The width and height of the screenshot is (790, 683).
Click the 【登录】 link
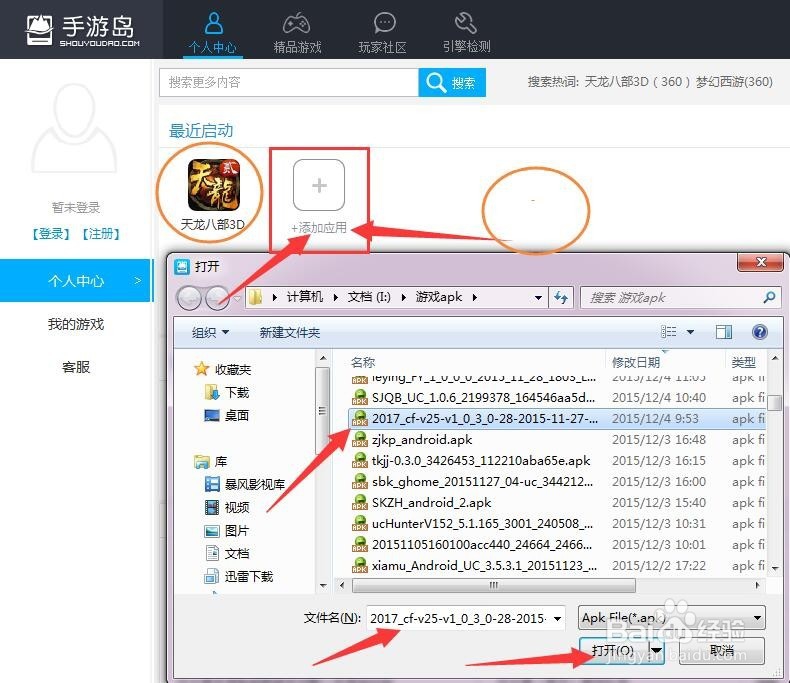click(x=51, y=234)
